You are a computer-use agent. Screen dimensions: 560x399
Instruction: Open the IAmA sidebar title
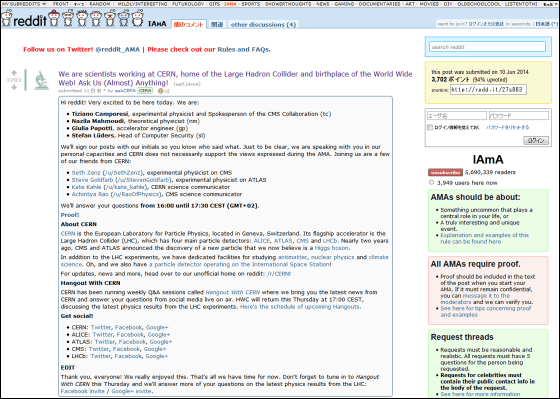point(488,160)
